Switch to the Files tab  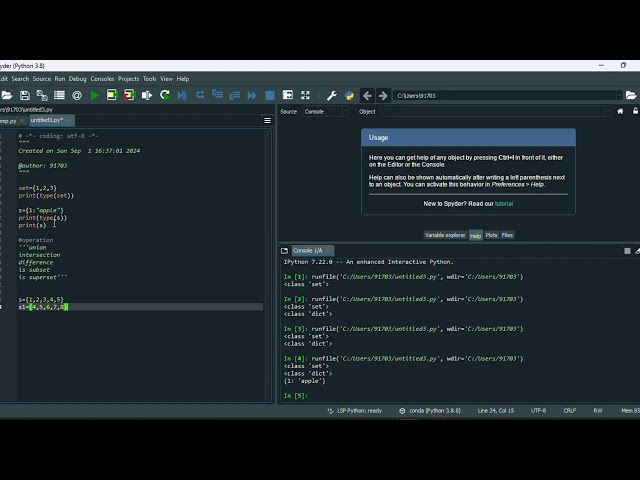[x=507, y=235]
